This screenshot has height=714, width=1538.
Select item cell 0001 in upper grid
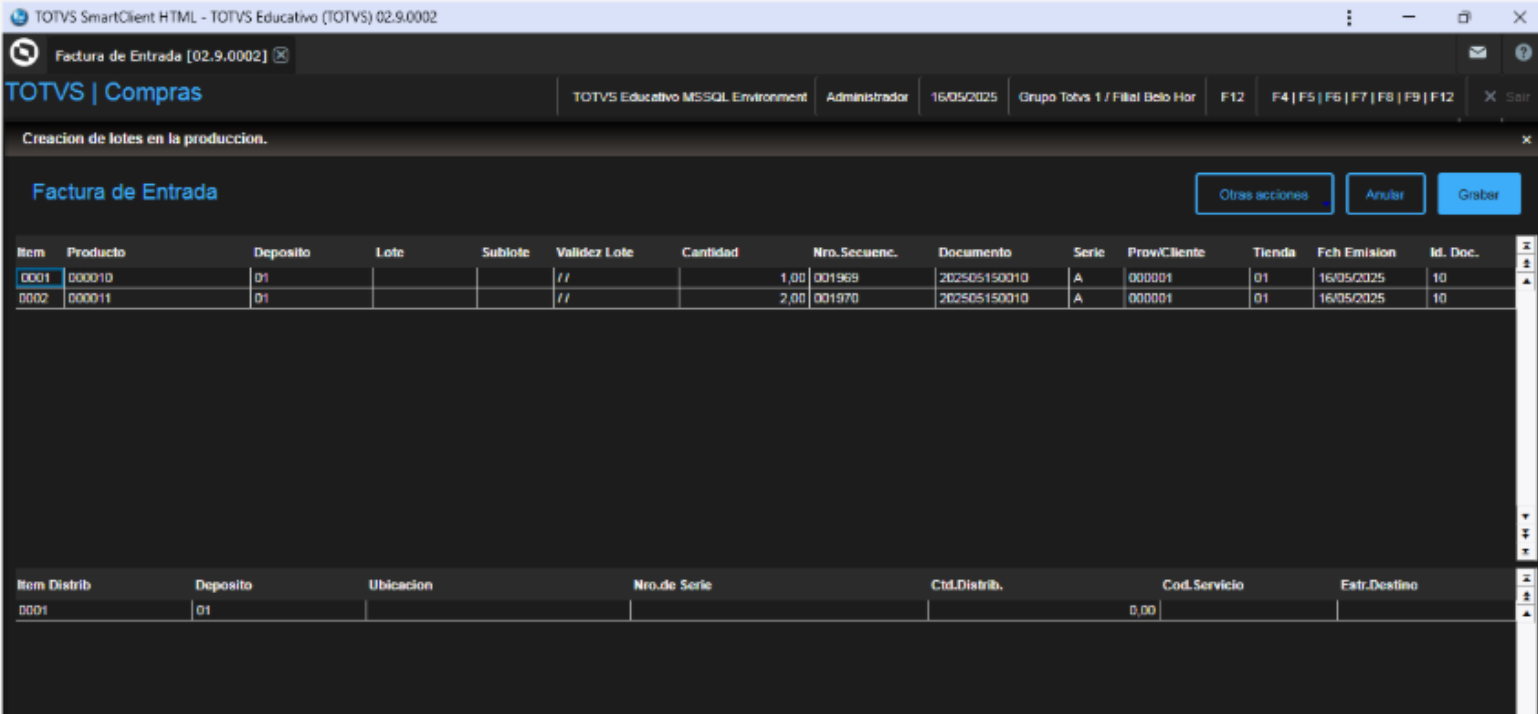point(40,277)
